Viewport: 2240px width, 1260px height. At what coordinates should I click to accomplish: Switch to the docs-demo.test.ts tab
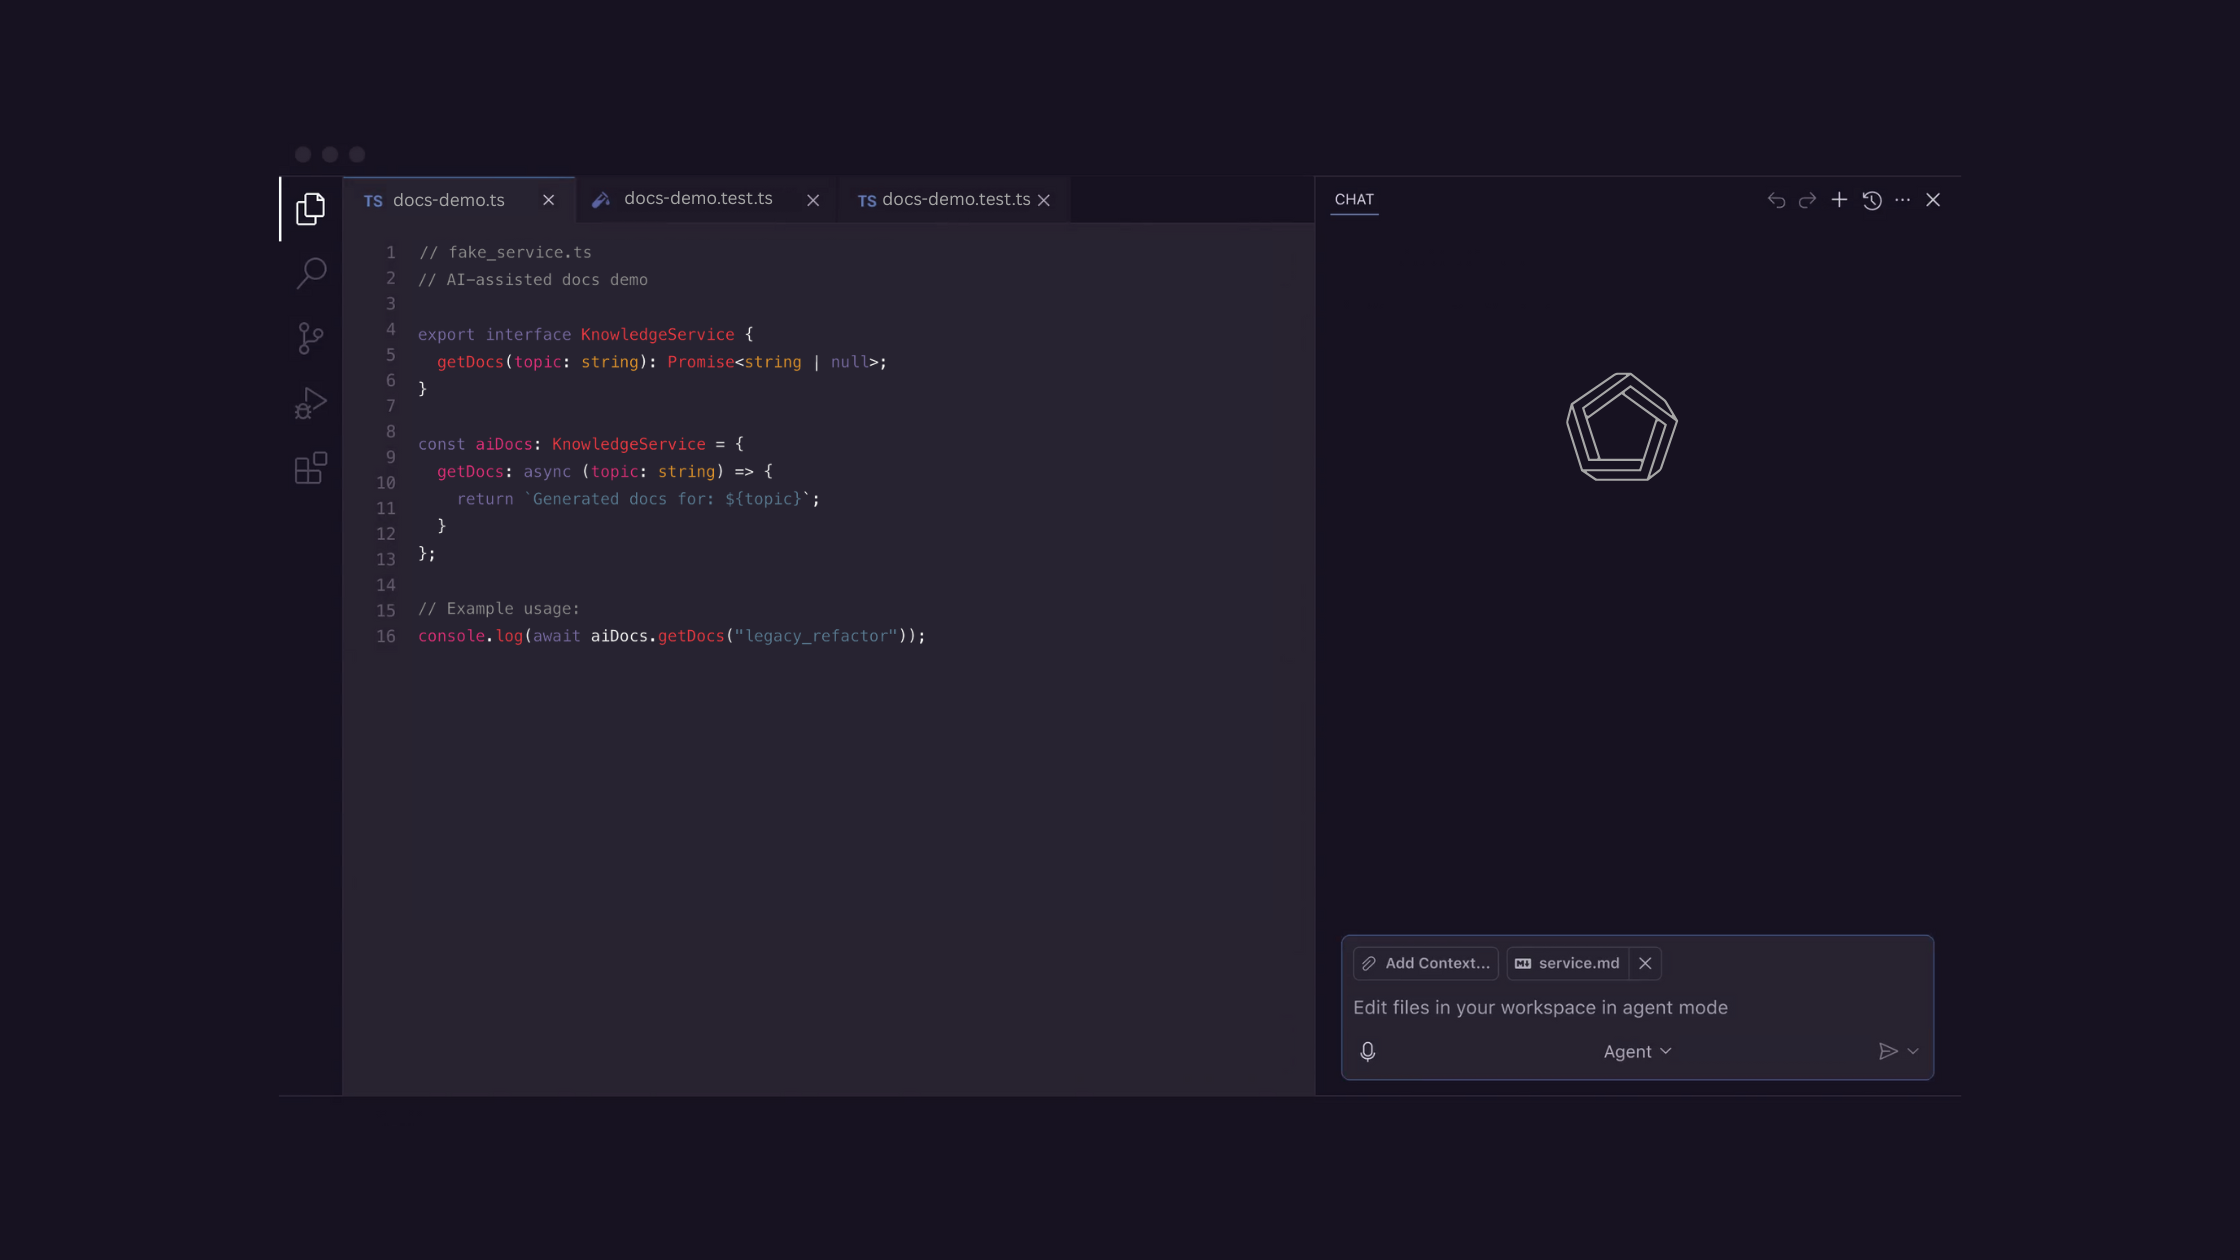click(x=698, y=199)
